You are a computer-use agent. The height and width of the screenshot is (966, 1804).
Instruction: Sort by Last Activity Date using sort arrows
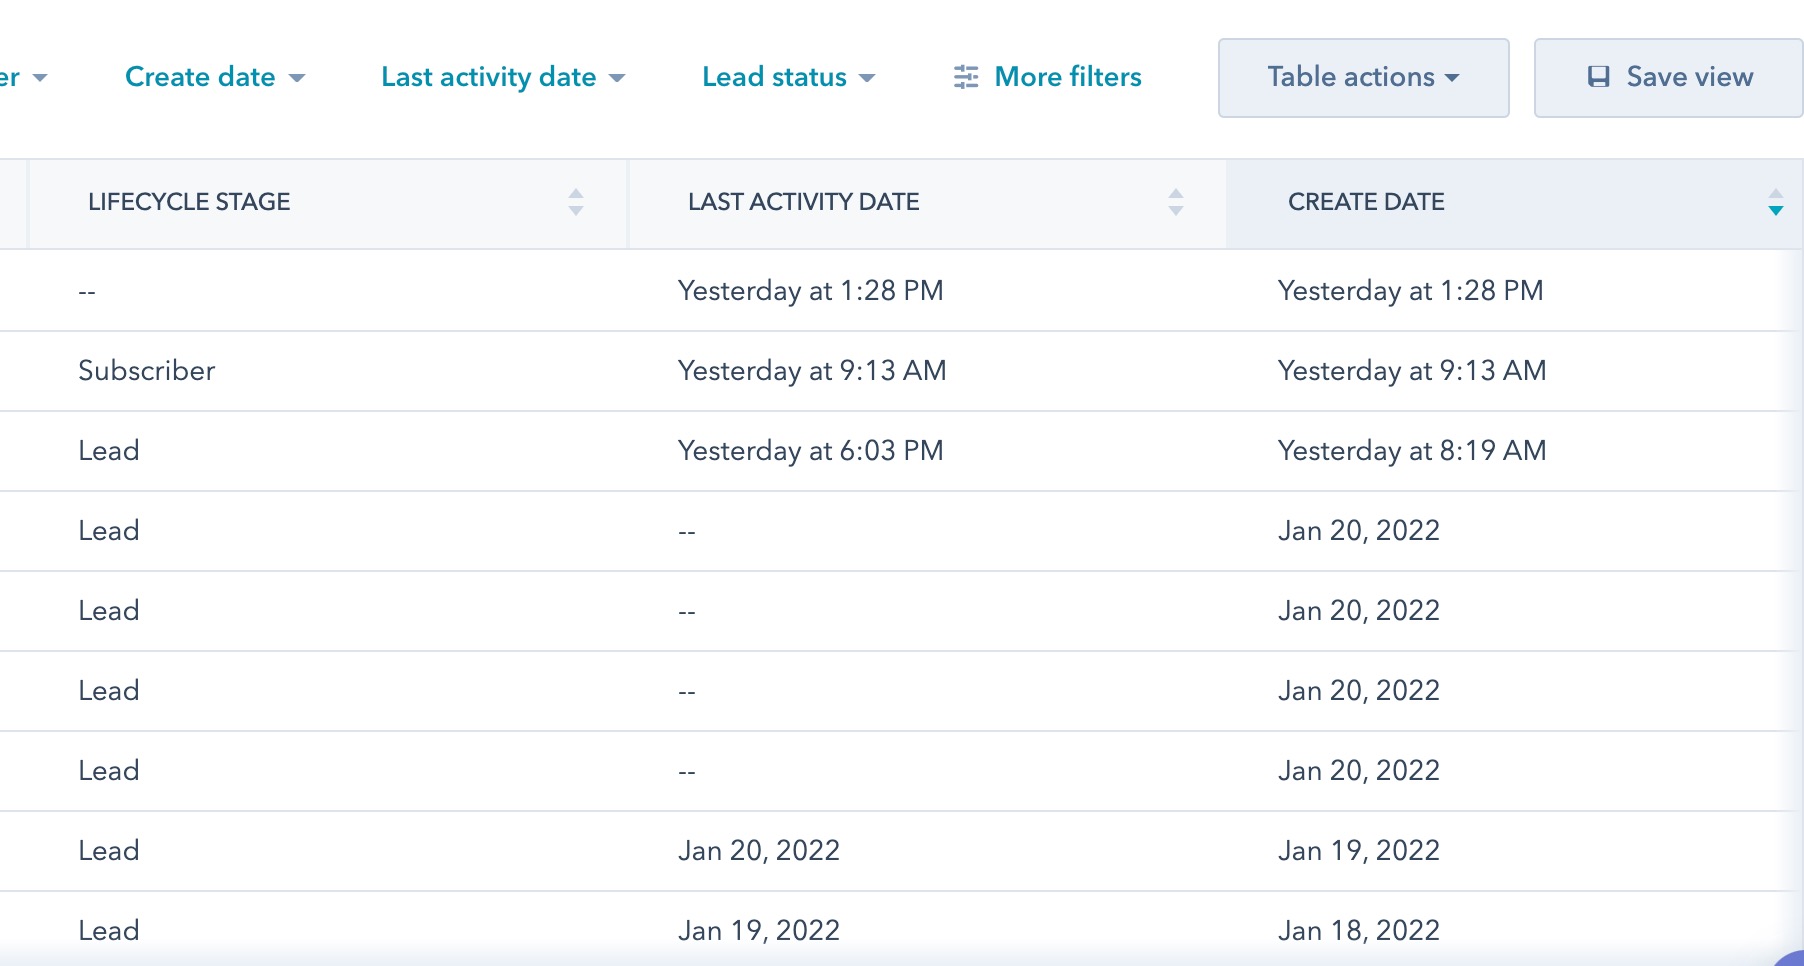(1175, 202)
